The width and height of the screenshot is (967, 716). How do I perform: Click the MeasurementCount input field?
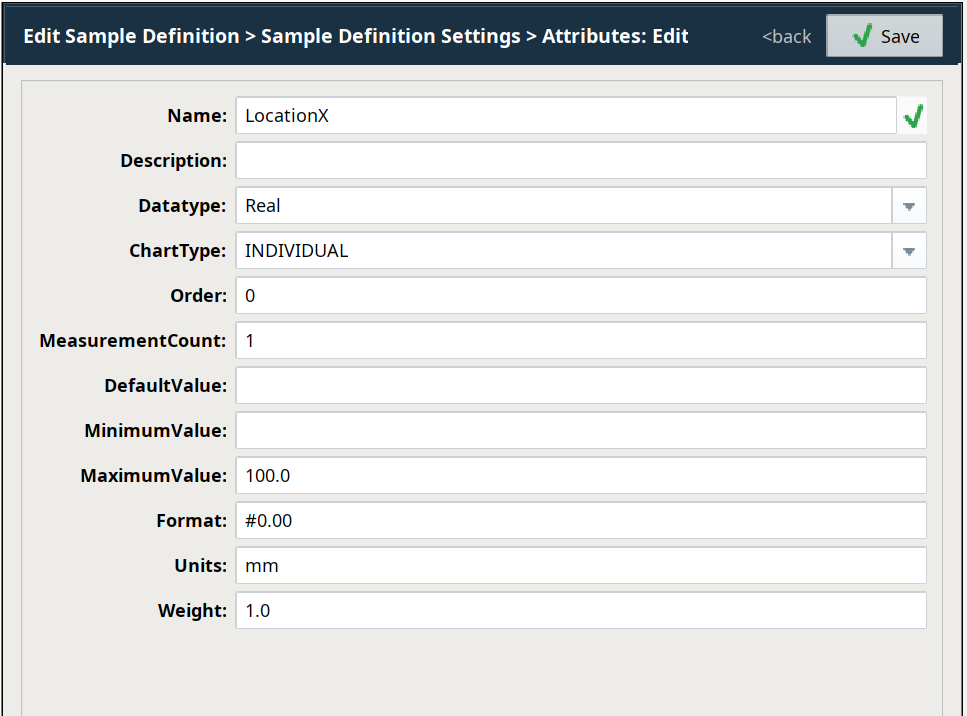tap(581, 341)
